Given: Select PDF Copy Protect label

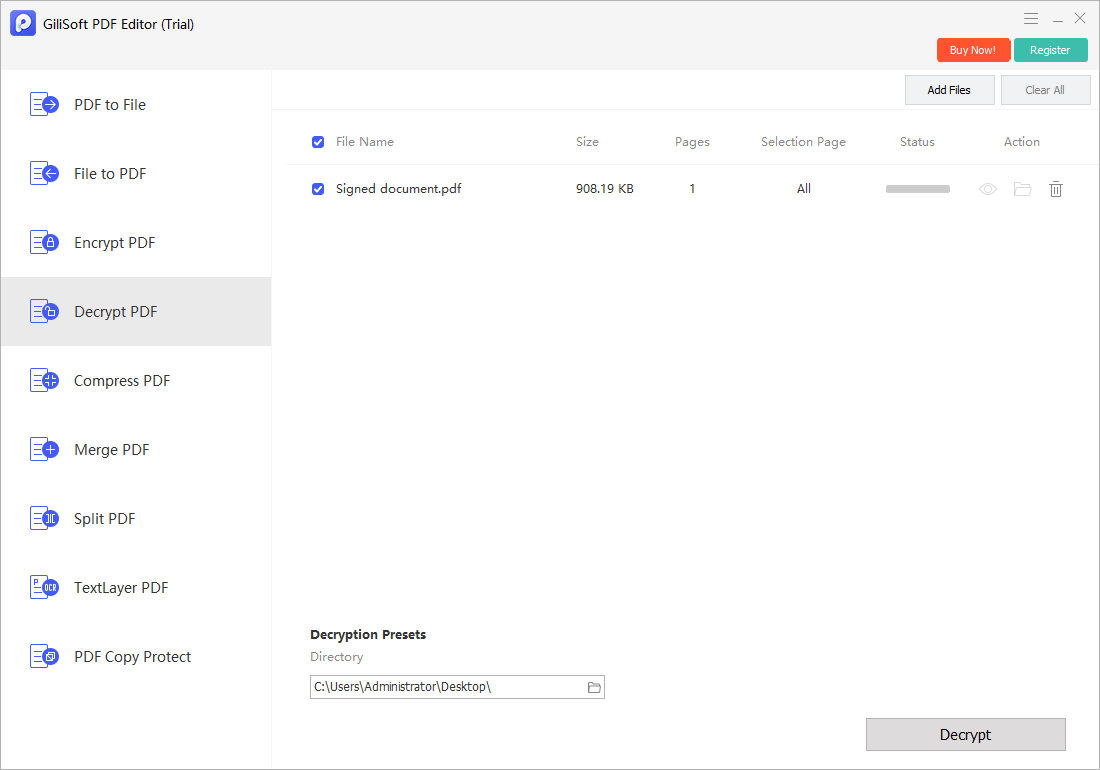Looking at the screenshot, I should click(x=133, y=657).
